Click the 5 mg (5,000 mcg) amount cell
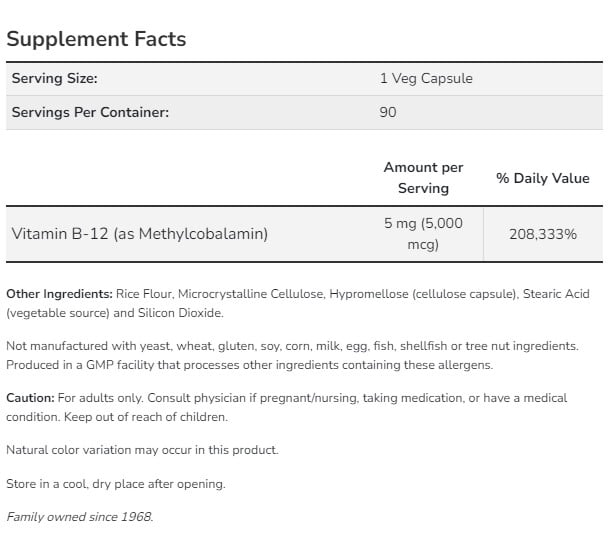 423,234
